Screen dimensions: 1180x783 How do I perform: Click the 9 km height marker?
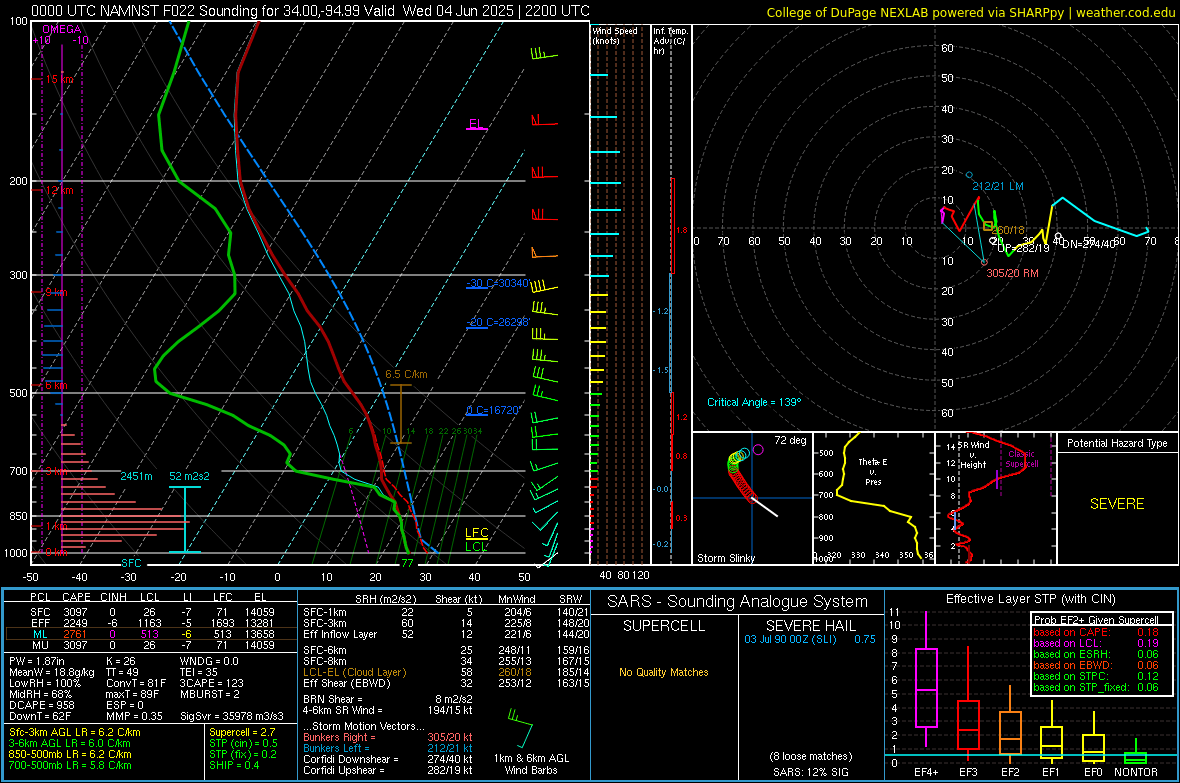(x=56, y=292)
